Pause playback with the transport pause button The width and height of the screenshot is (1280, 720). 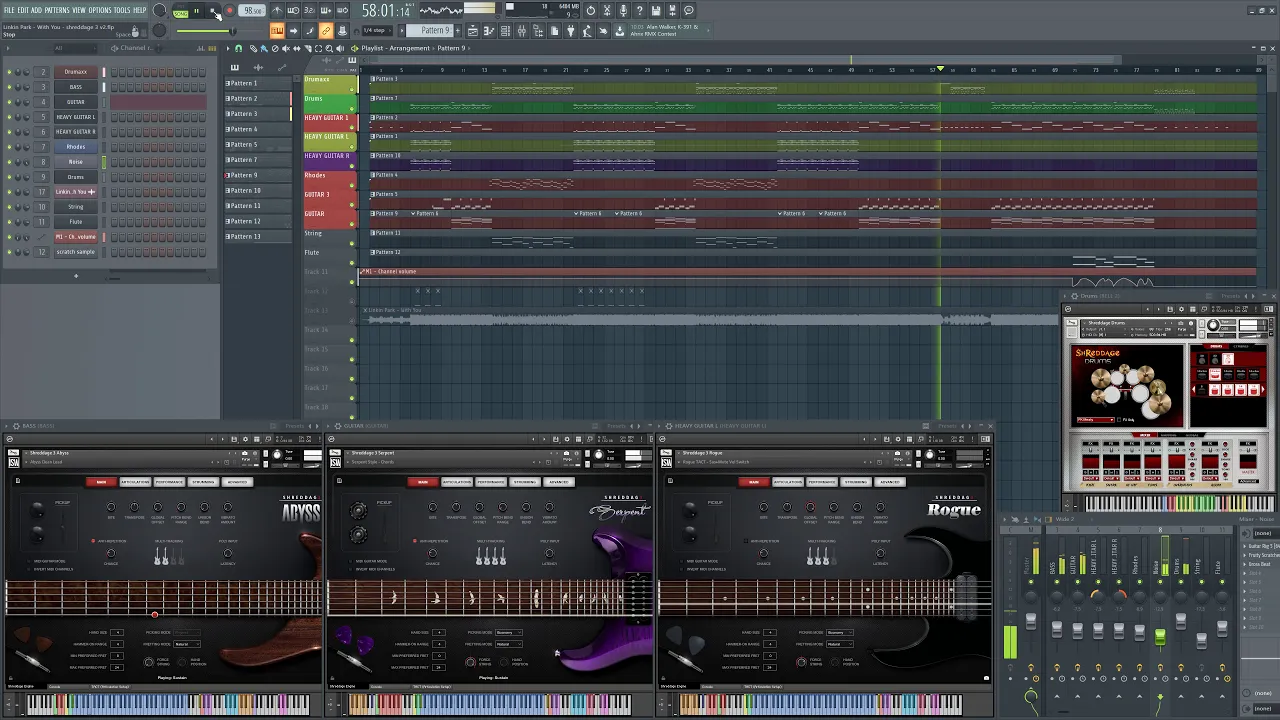(197, 10)
